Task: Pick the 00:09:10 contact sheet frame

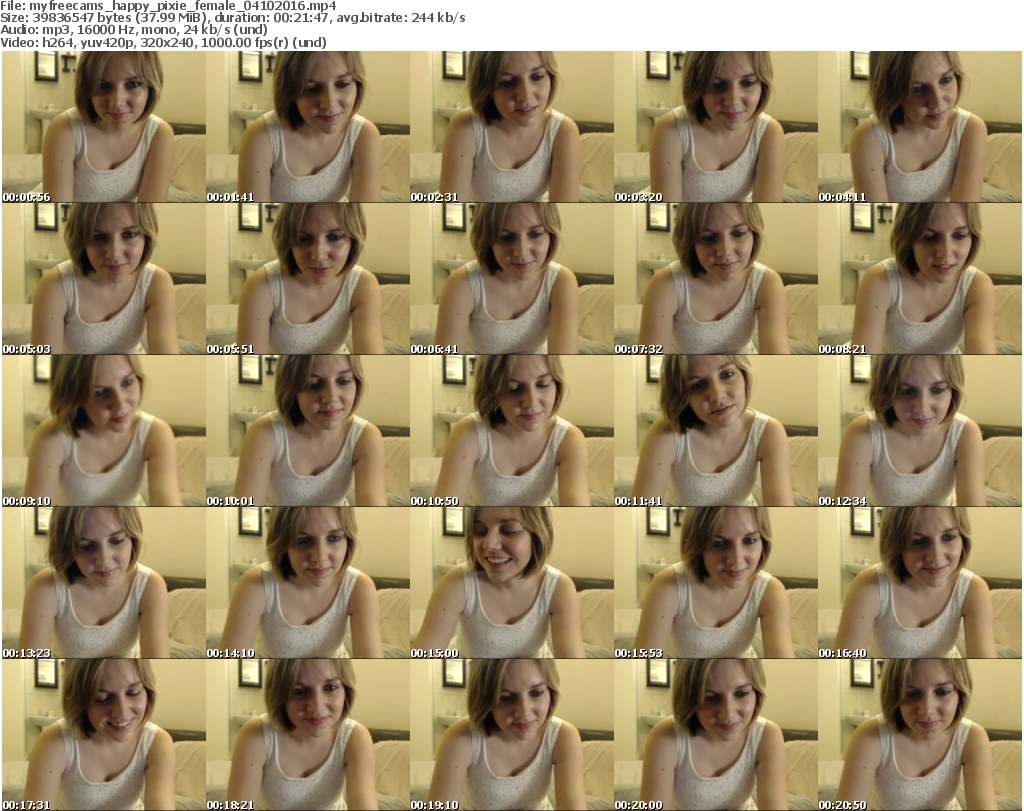Action: tap(104, 431)
